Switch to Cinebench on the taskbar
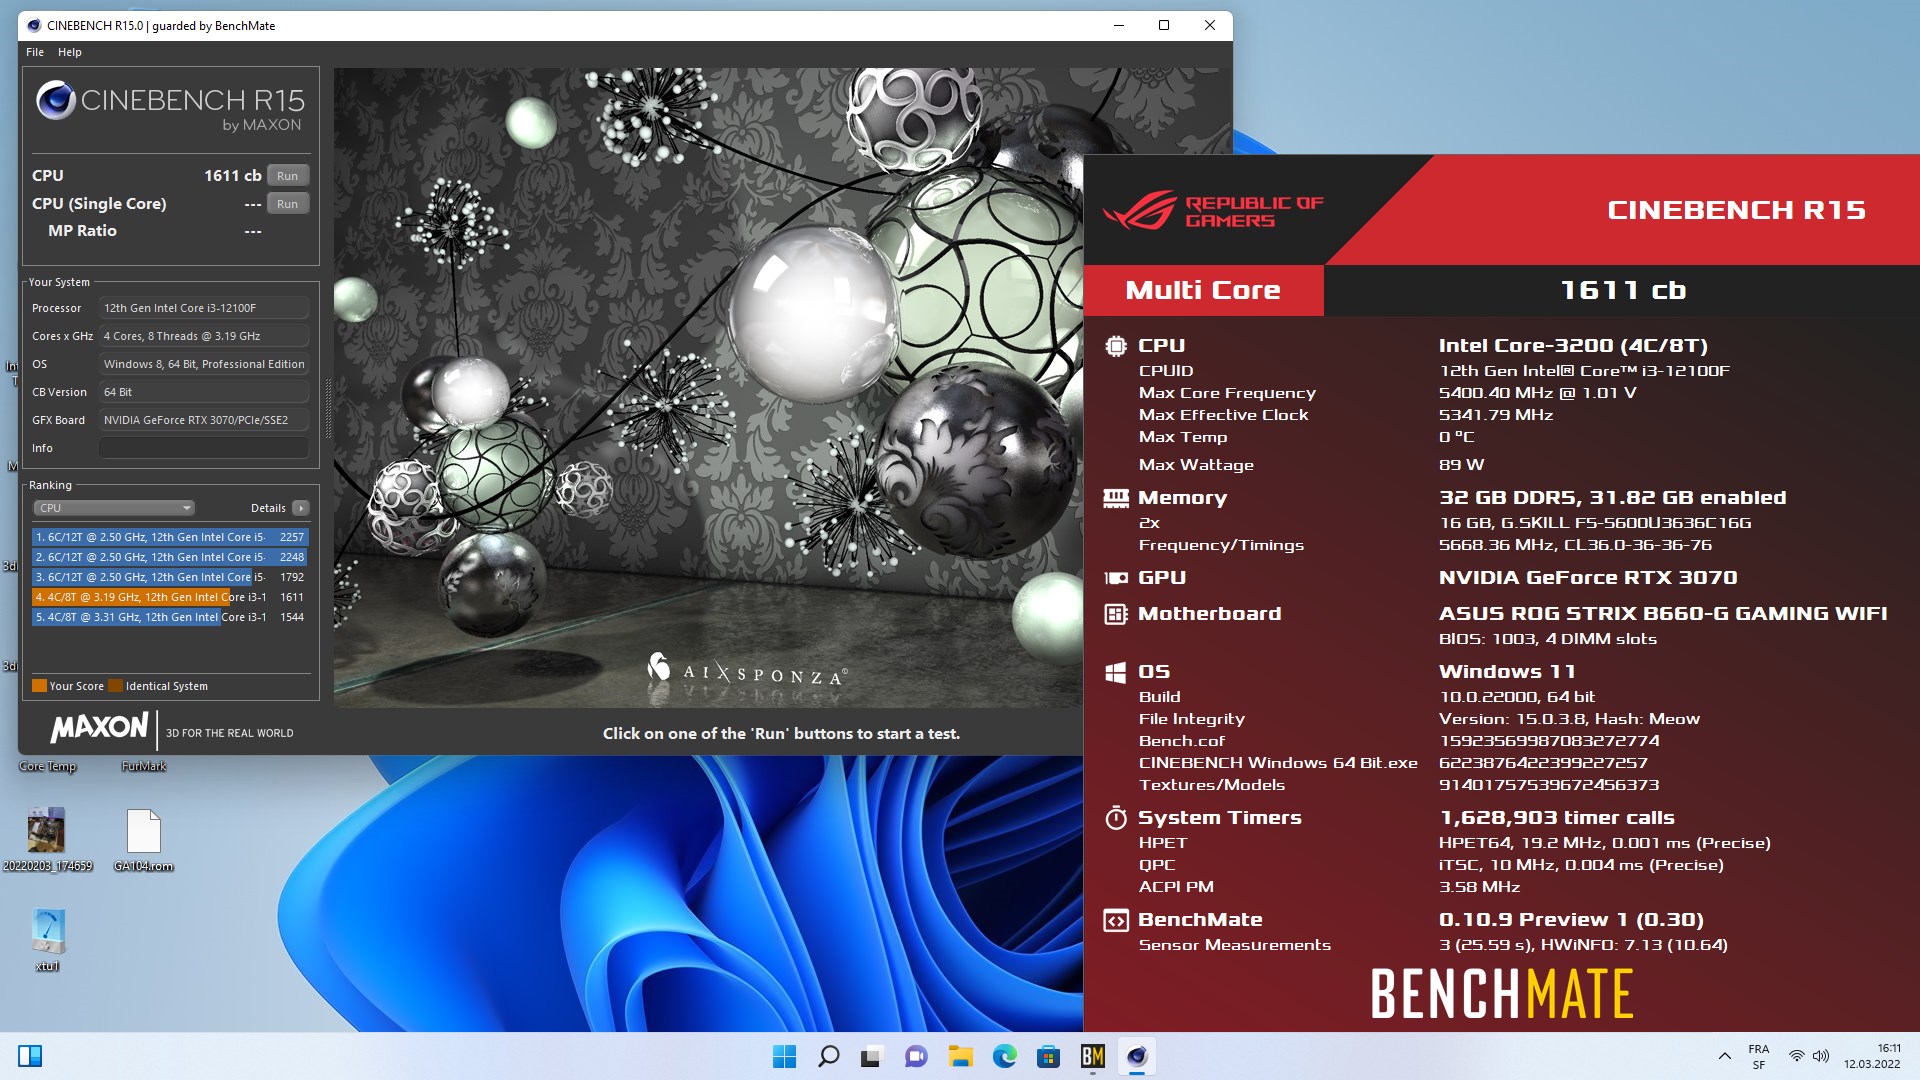This screenshot has width=1920, height=1080. point(1136,1056)
